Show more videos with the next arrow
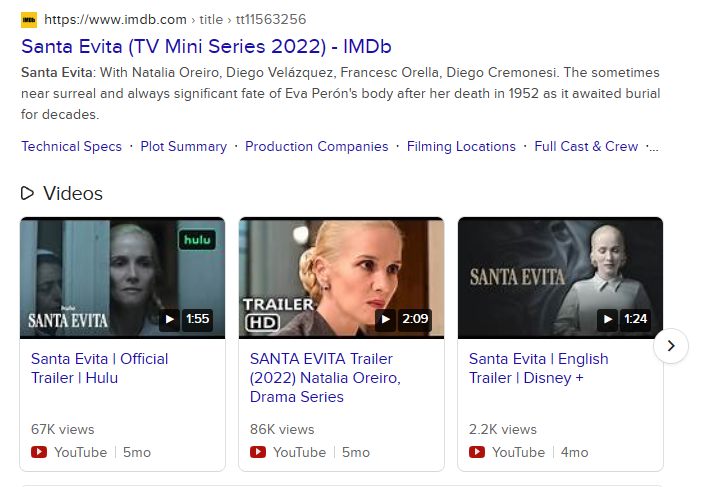Image resolution: width=706 pixels, height=487 pixels. point(671,346)
